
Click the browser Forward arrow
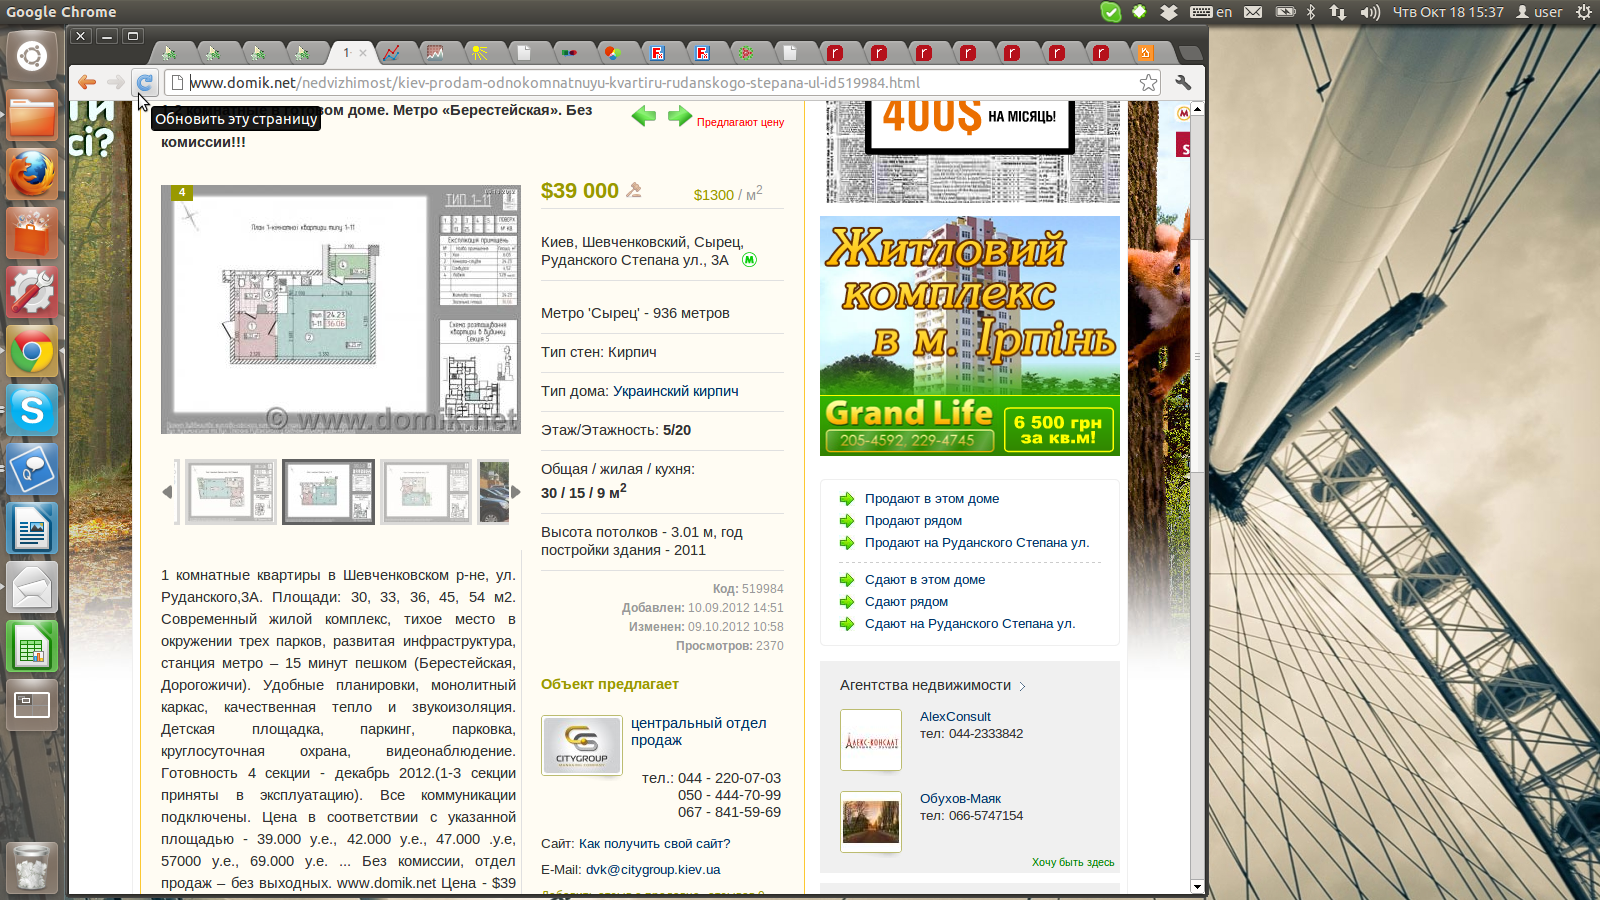[x=116, y=83]
